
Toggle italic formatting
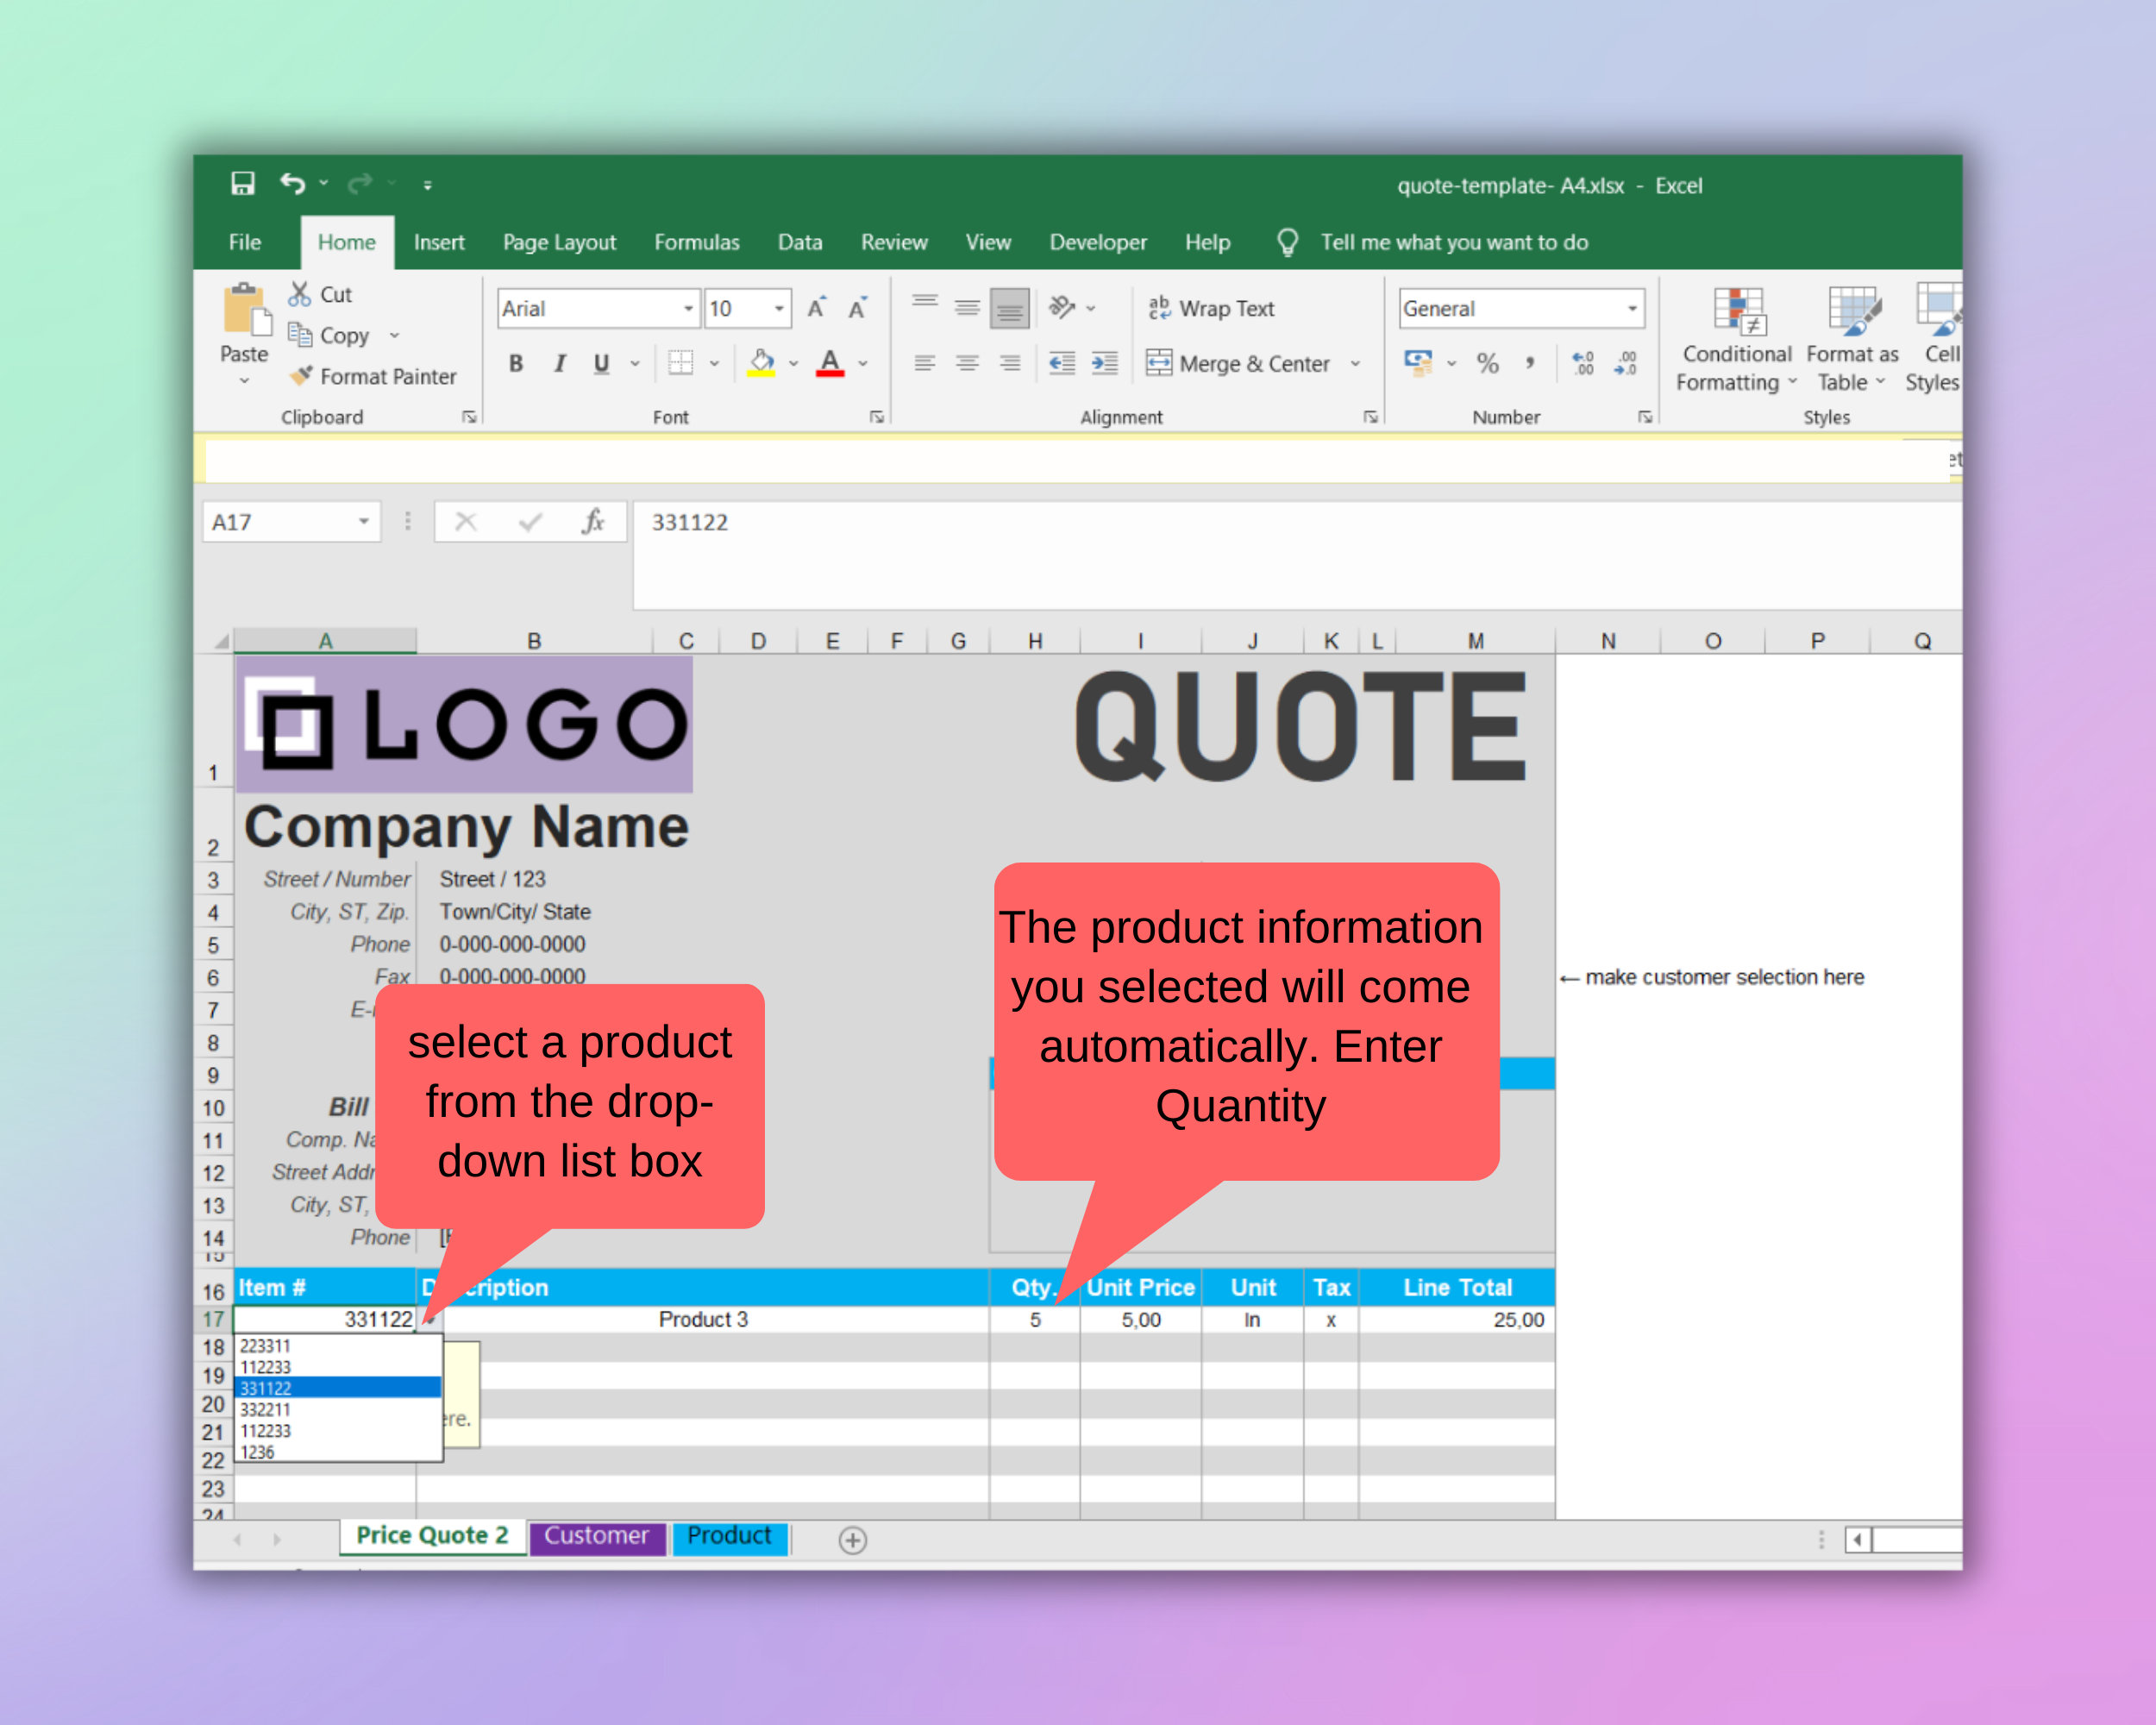(558, 364)
